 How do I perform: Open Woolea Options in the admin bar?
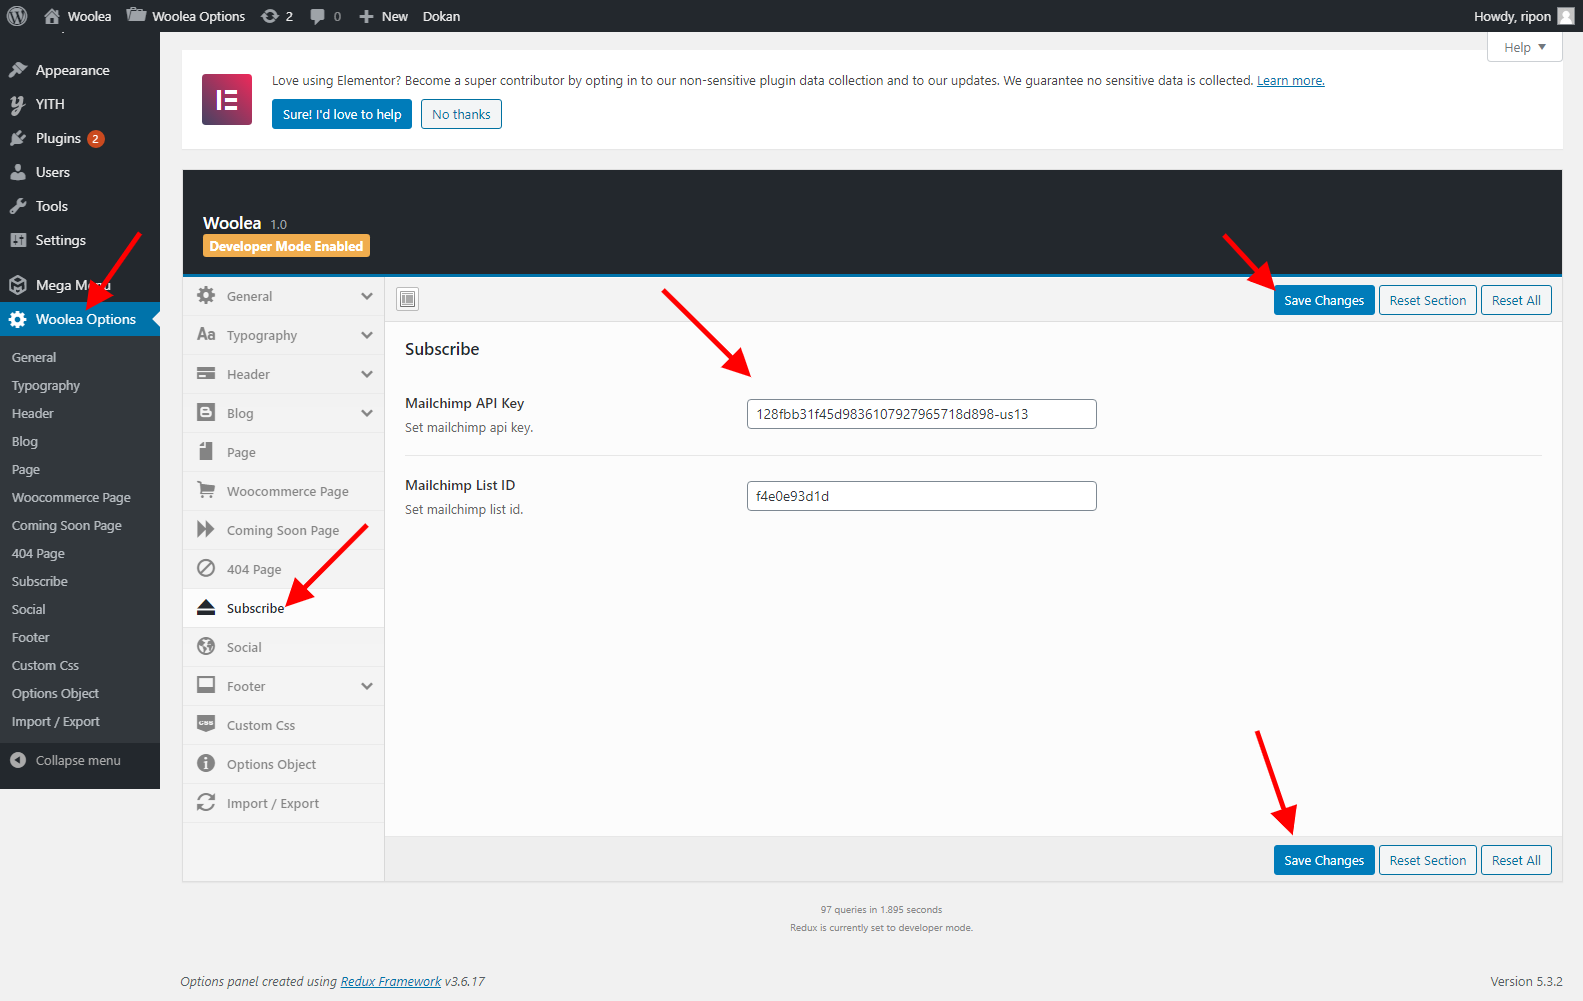point(186,16)
